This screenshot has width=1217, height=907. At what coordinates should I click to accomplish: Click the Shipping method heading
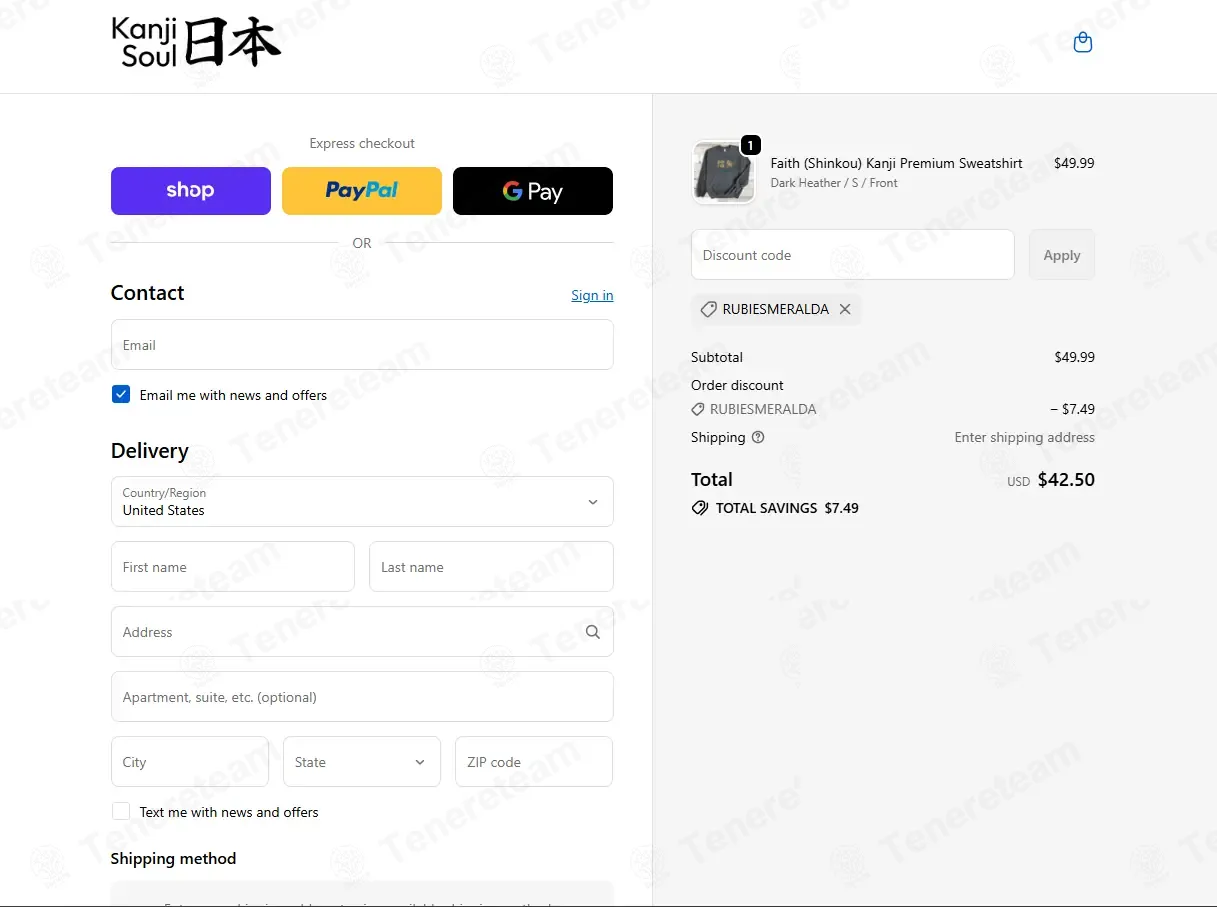click(173, 859)
